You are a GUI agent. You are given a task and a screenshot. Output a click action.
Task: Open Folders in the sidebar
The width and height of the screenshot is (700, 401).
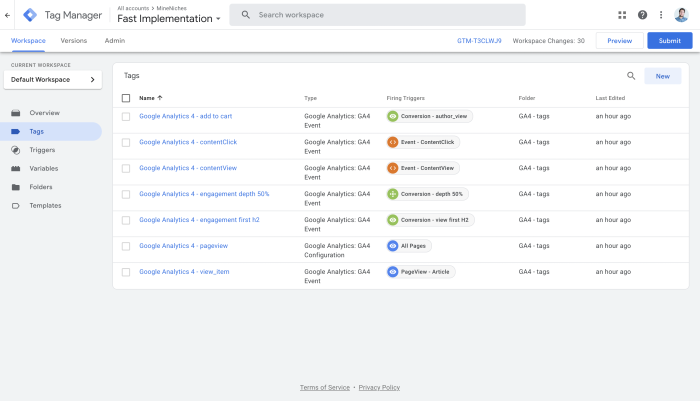(x=41, y=187)
